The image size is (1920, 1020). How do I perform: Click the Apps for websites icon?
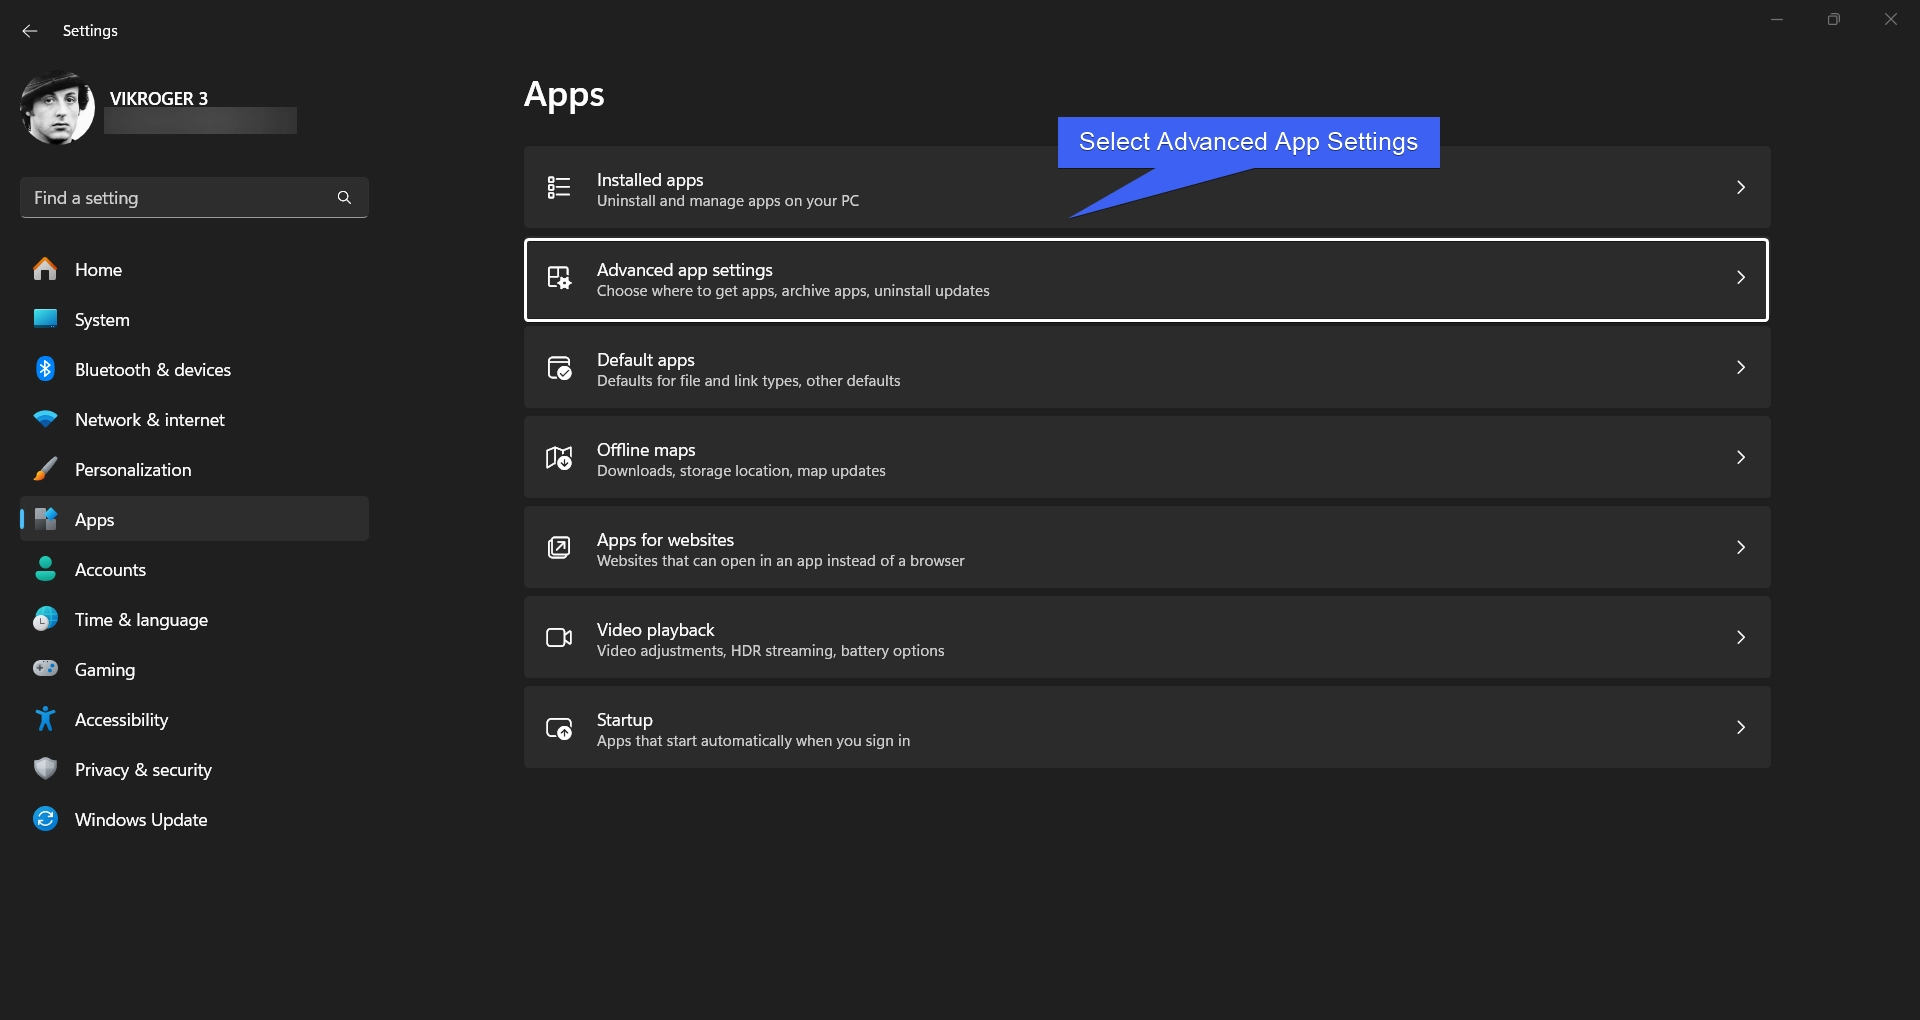point(559,548)
